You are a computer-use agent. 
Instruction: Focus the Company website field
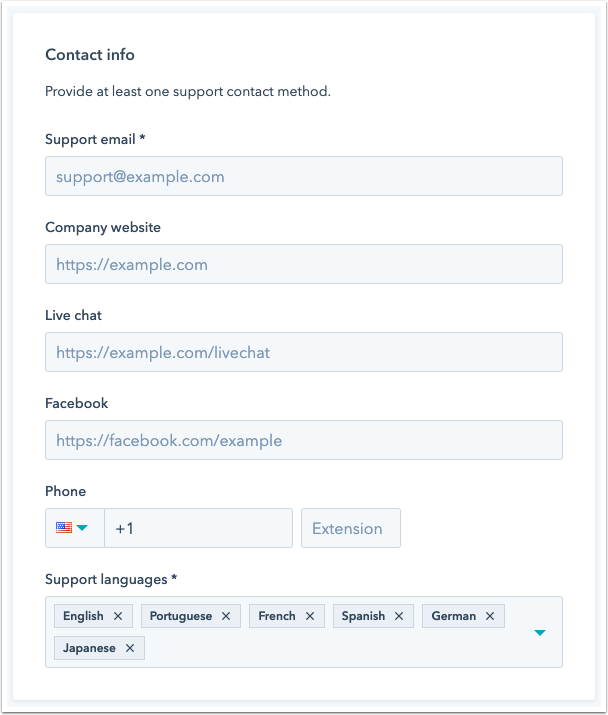[x=303, y=264]
